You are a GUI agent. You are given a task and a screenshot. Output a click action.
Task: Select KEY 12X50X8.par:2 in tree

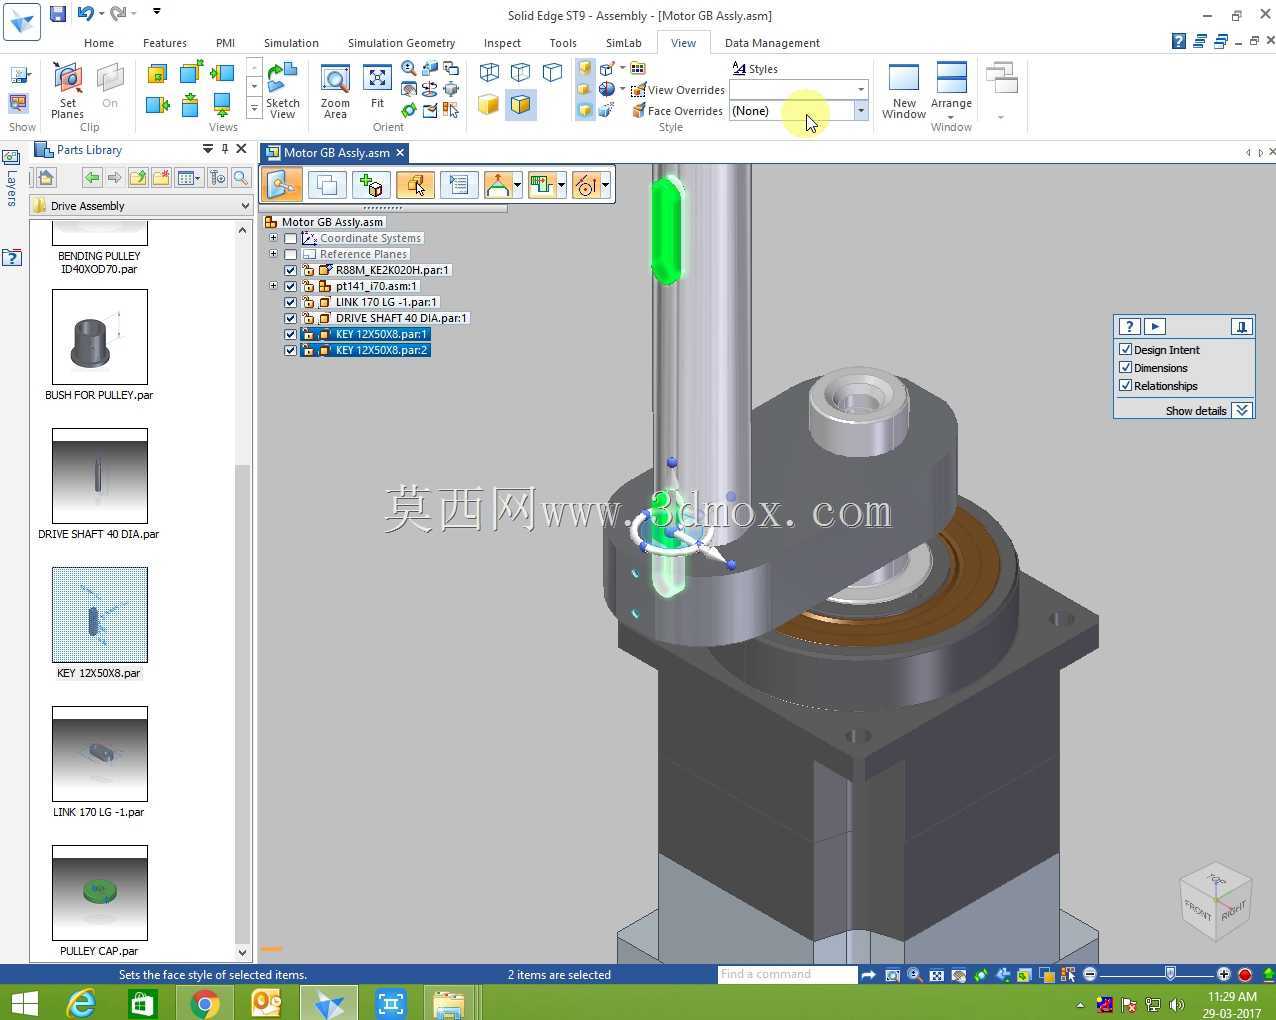tap(381, 350)
